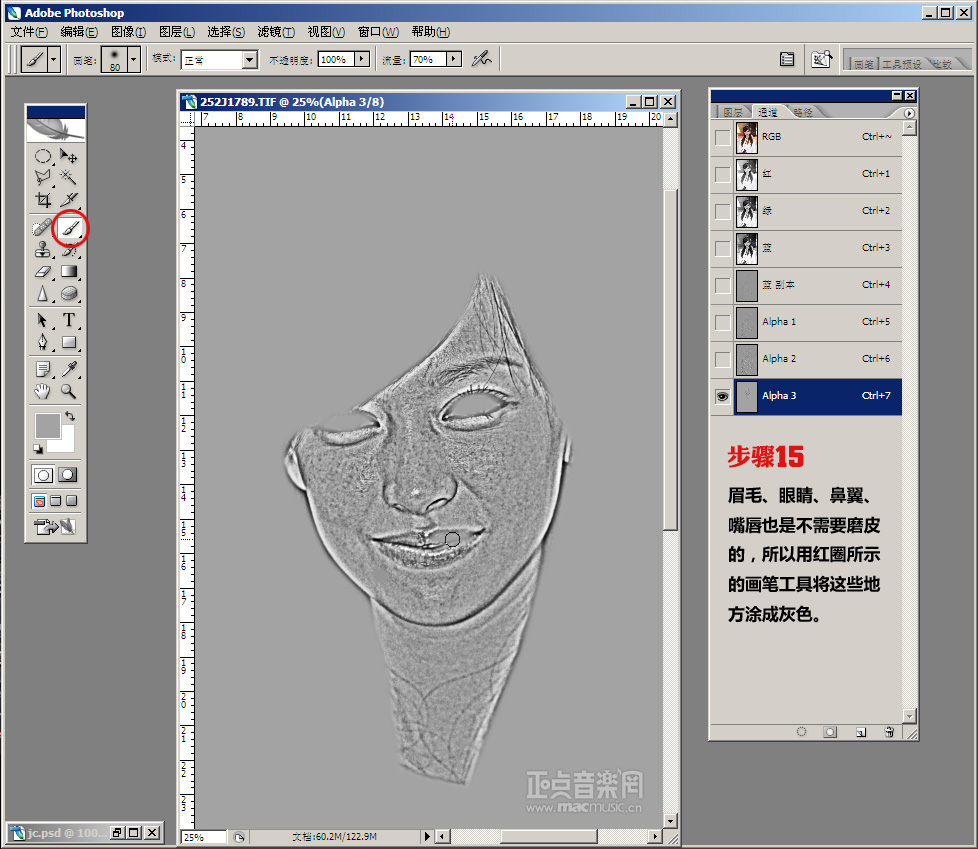This screenshot has height=849, width=978.
Task: Choose the Clone Stamp tool
Action: pos(43,251)
